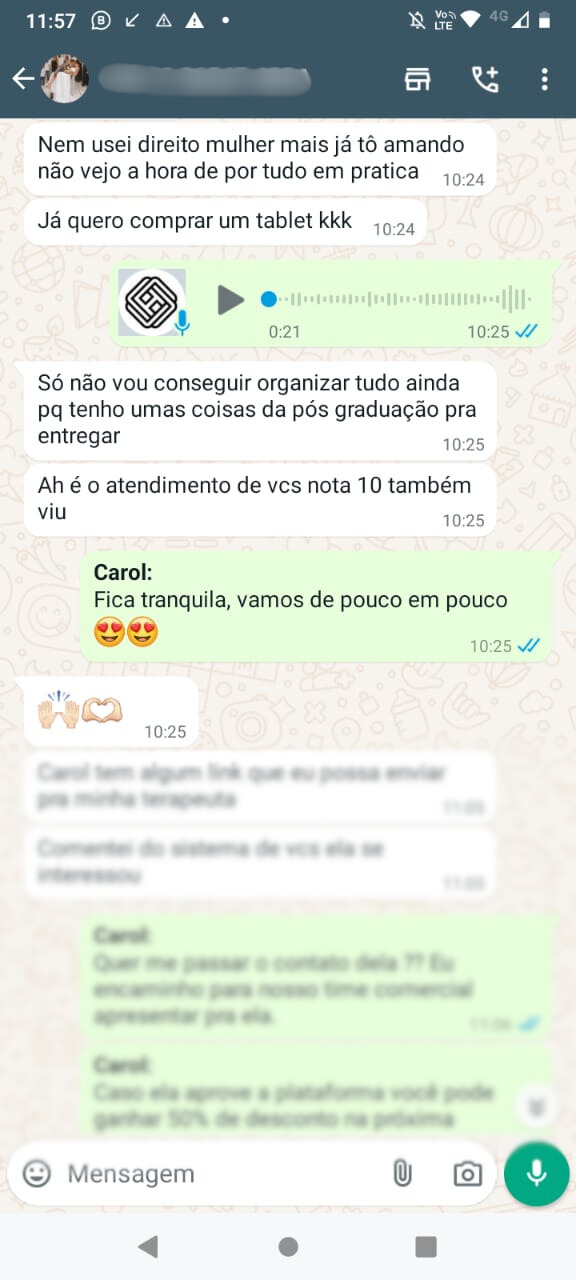Tap the Android home circle button
This screenshot has height=1280, width=576.
click(x=288, y=1246)
